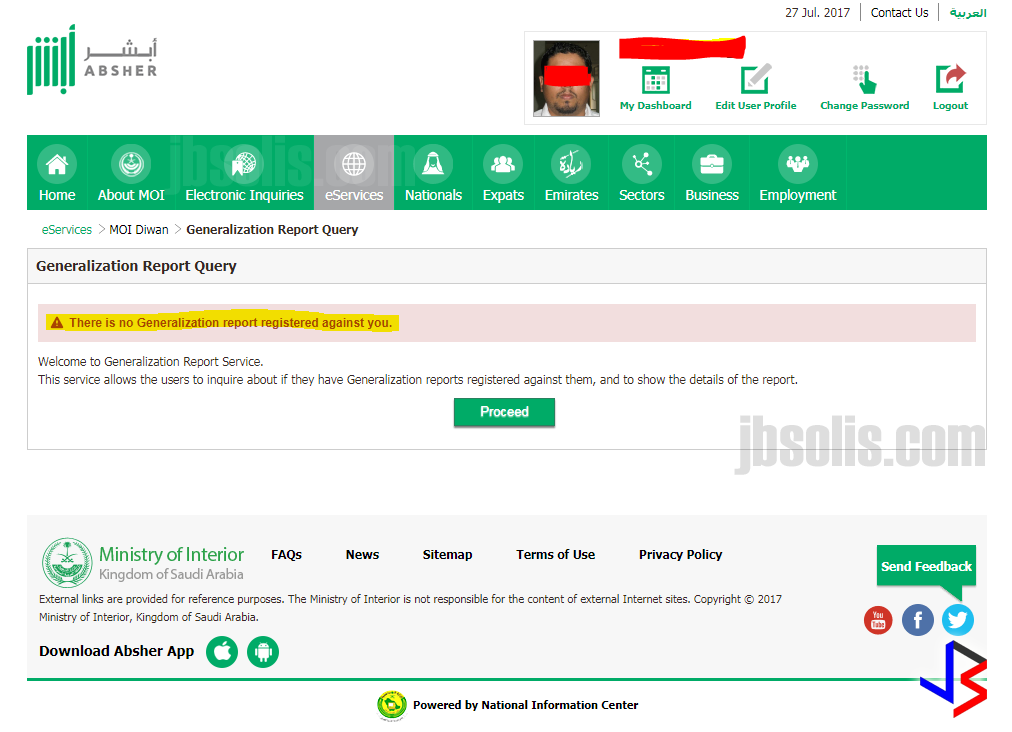Viewport: 1012px width, 732px height.
Task: Click the Electronic Inquiries globe icon
Action: (x=244, y=164)
